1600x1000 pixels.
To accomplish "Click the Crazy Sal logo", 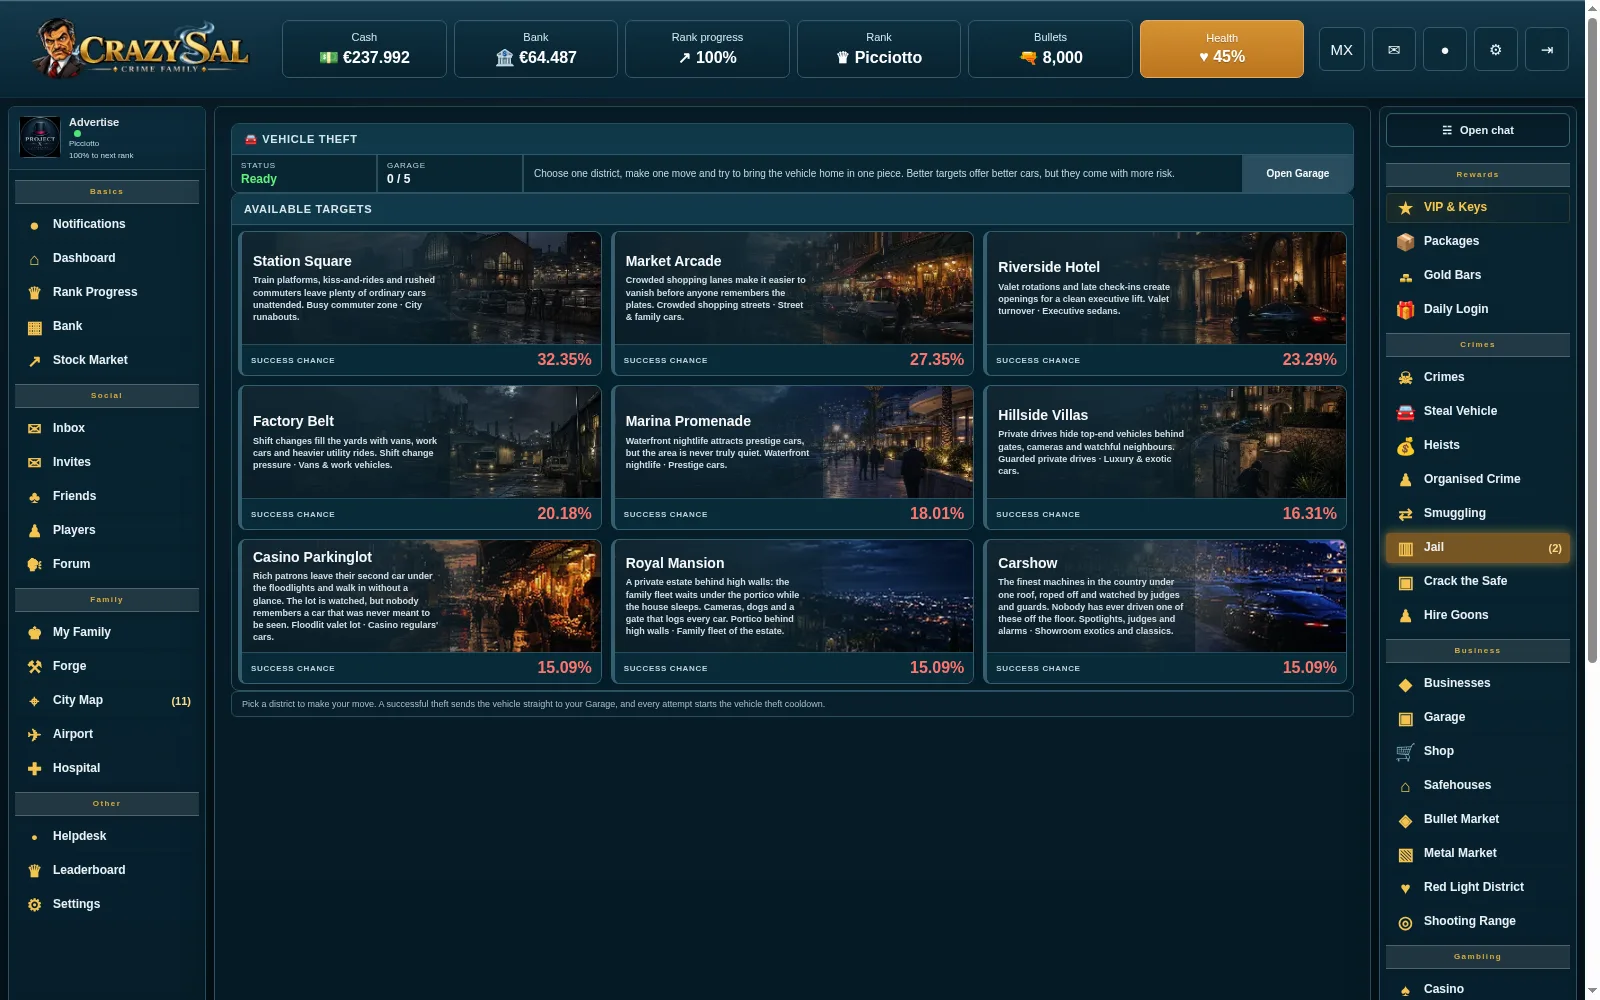I will coord(142,48).
